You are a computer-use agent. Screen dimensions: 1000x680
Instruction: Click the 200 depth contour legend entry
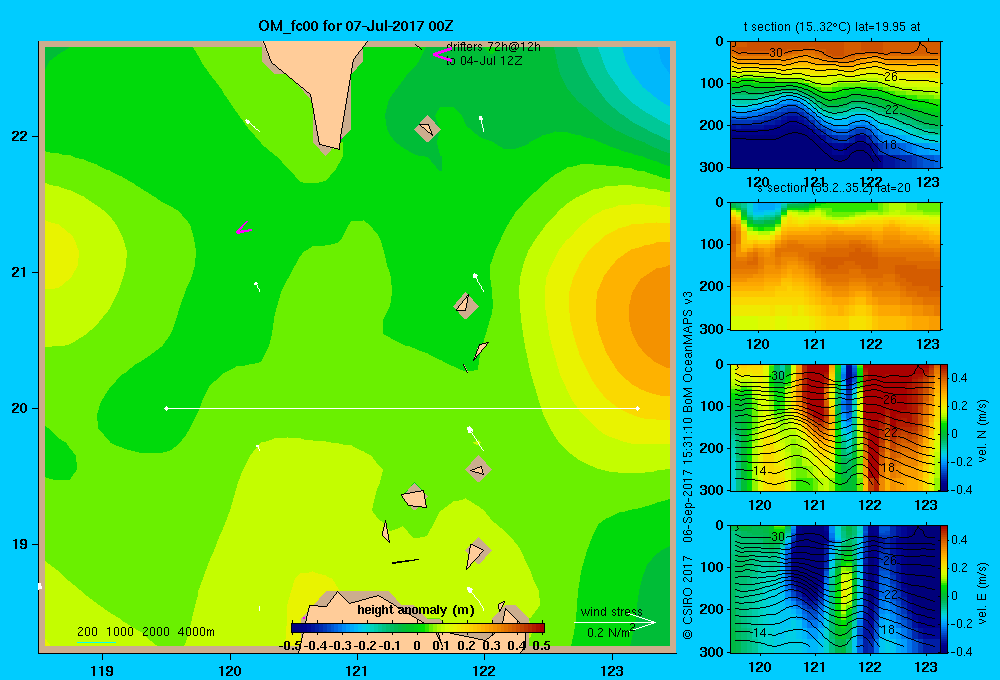point(87,632)
